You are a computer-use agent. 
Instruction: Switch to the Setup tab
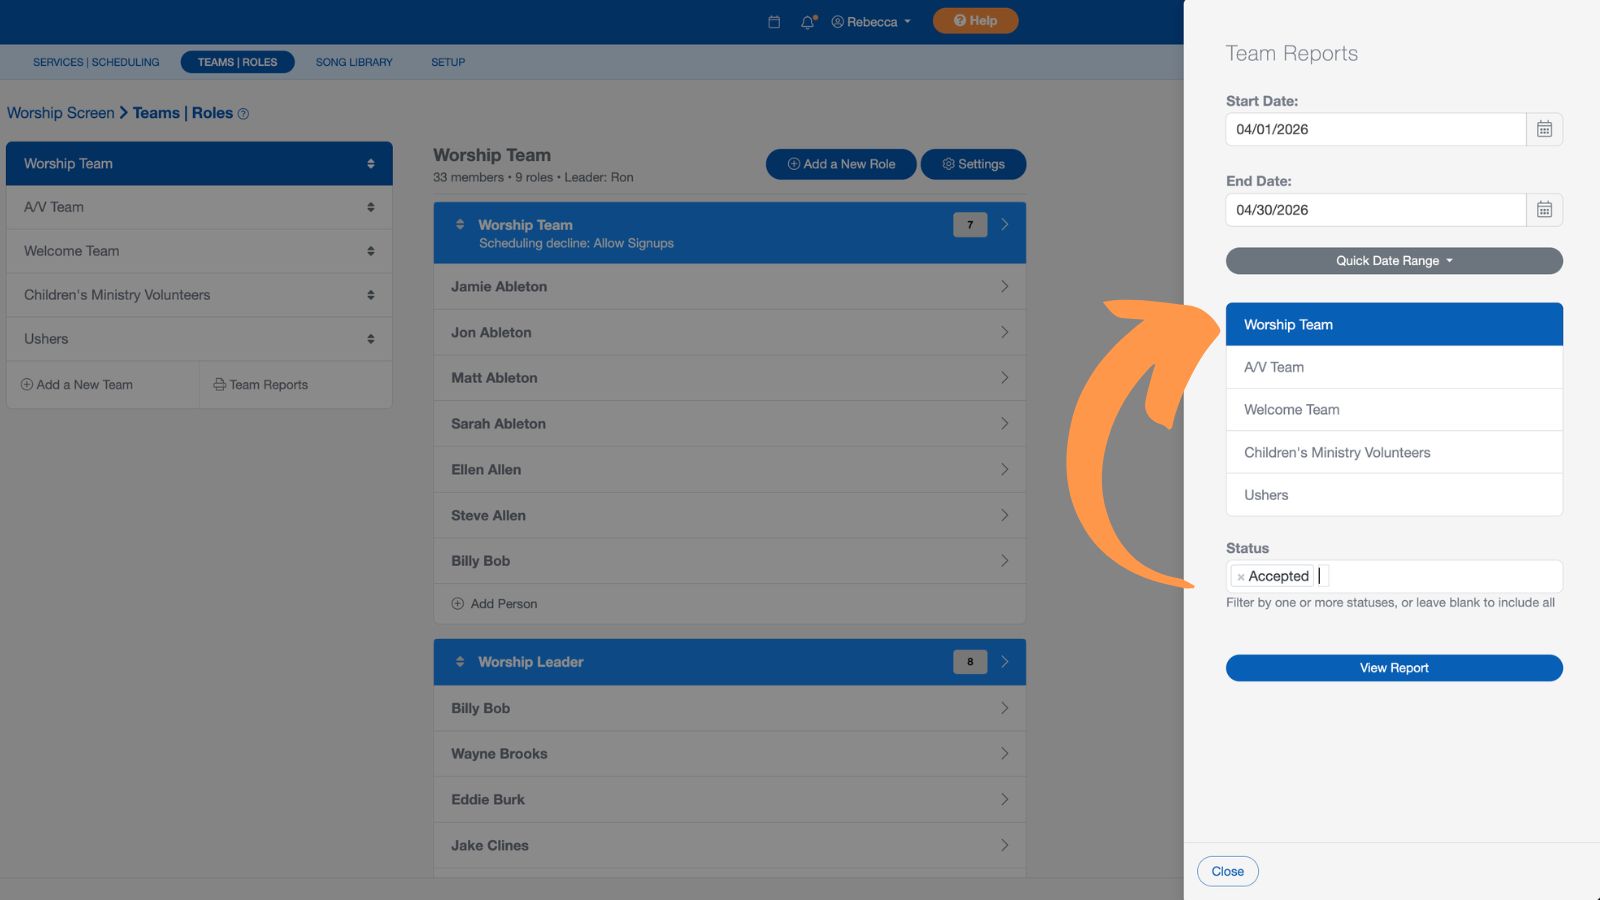click(447, 62)
